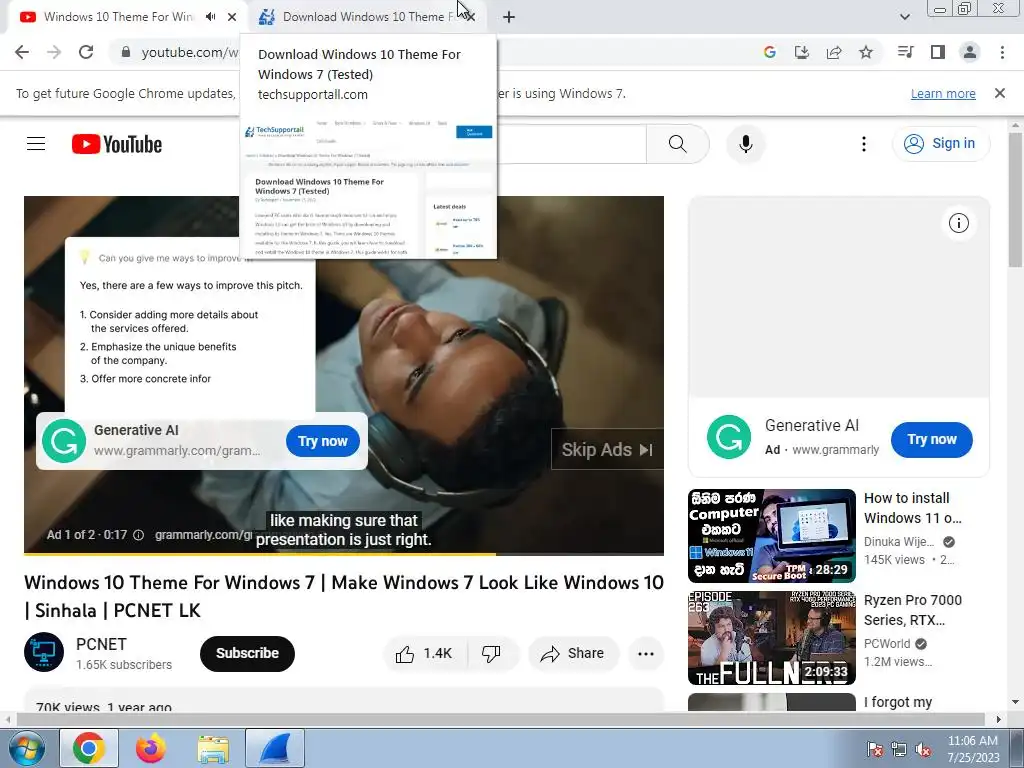Click the Chrome icon in the taskbar
Viewport: 1024px width, 768px height.
[x=89, y=748]
